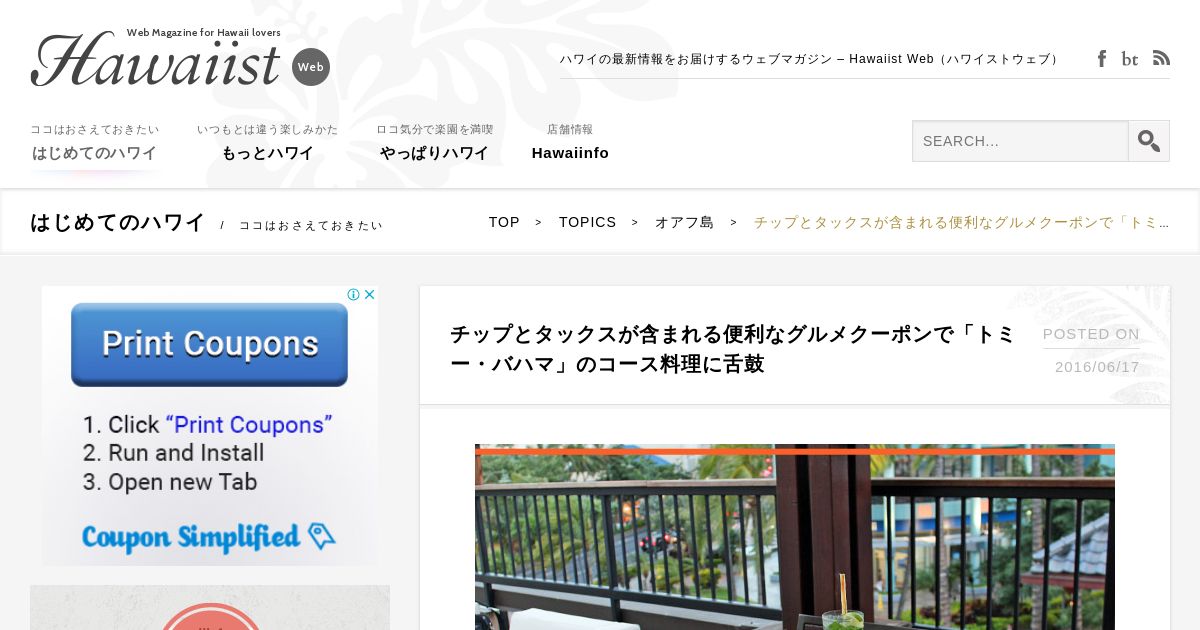Open the Hawaiinfo menu

570,144
